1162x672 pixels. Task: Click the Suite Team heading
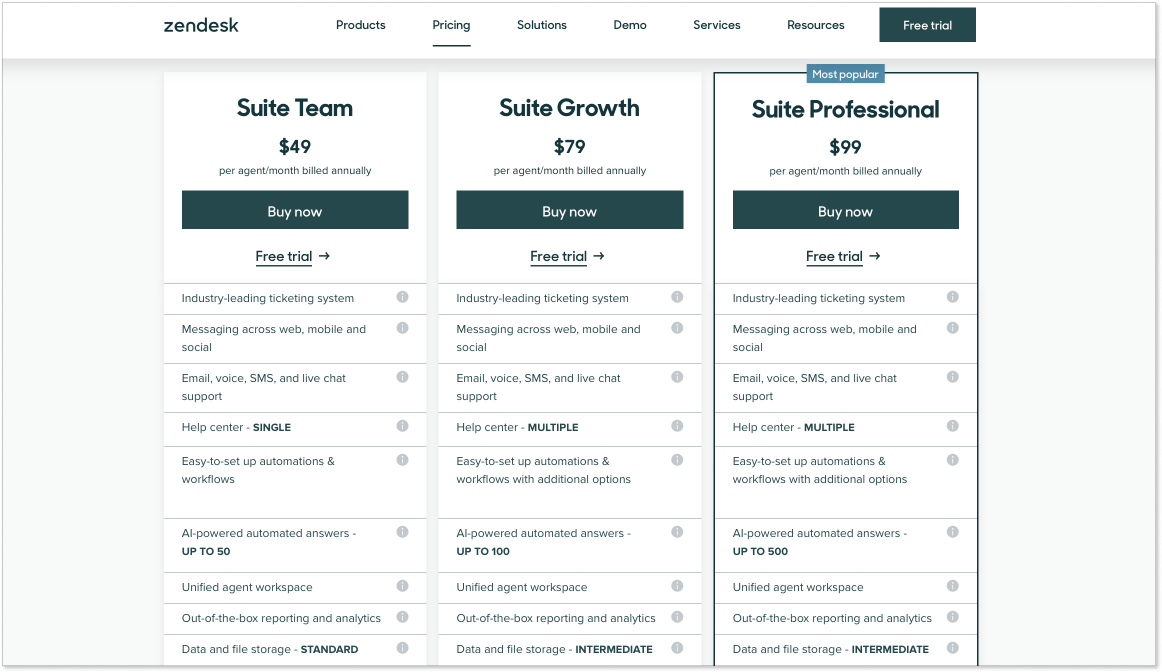[x=295, y=108]
